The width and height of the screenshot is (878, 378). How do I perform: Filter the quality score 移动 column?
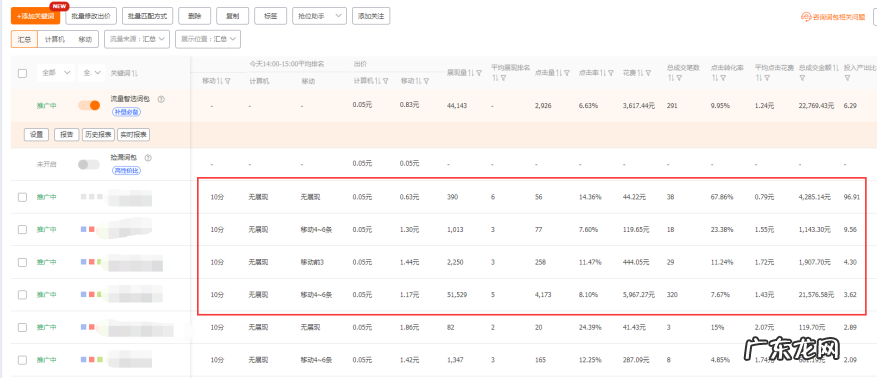coord(227,81)
